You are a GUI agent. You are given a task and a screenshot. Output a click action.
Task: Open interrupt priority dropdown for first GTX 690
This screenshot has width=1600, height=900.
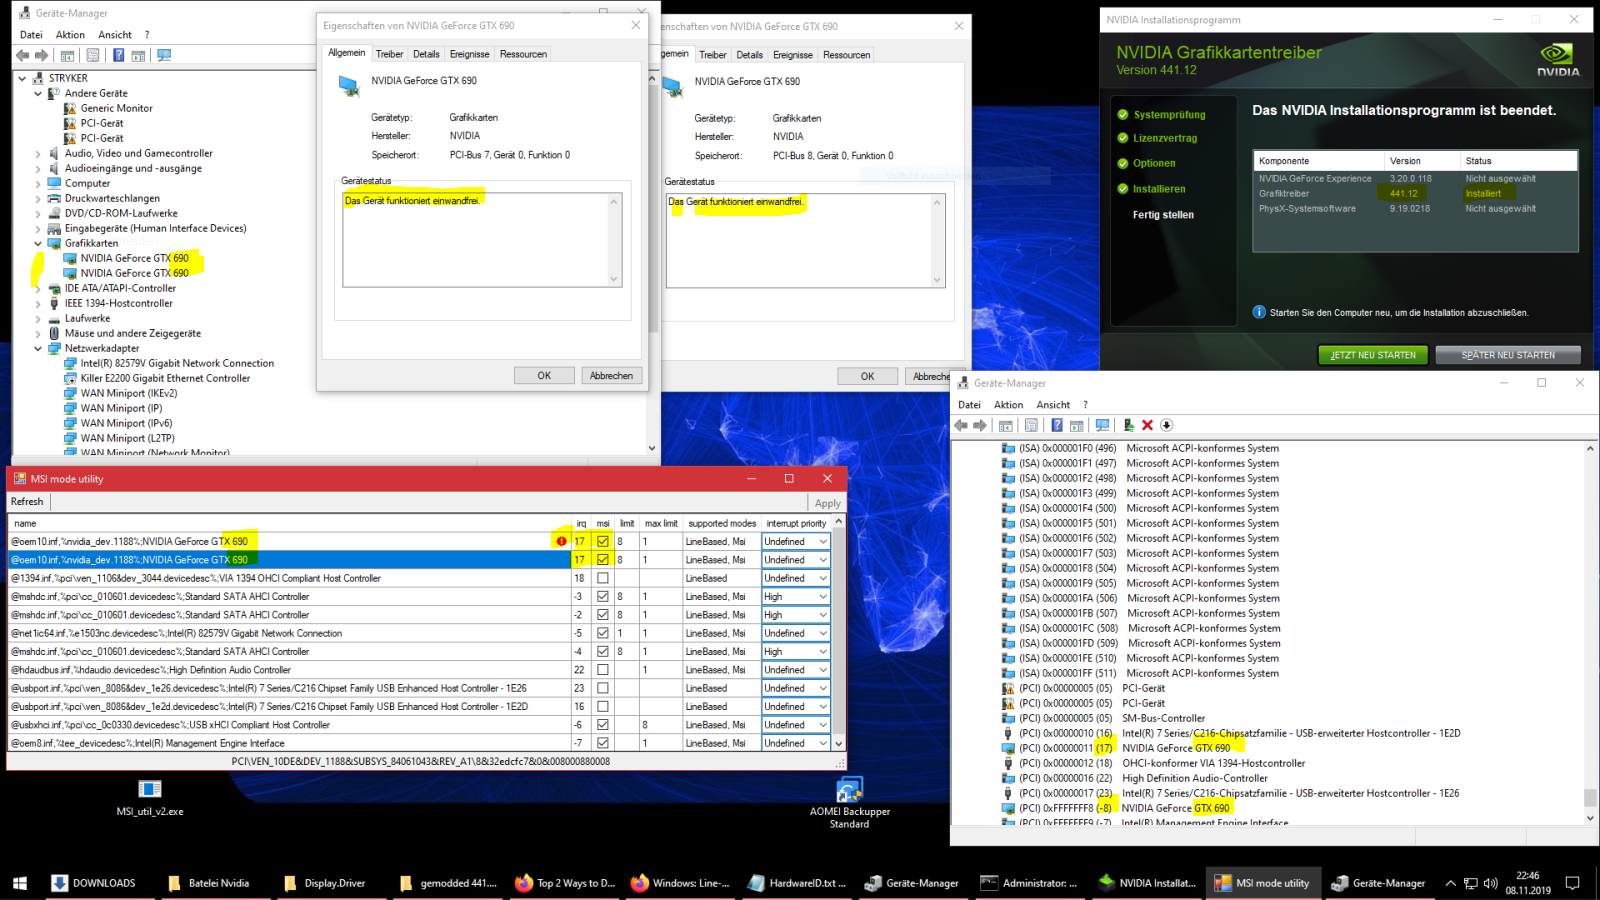(x=795, y=542)
